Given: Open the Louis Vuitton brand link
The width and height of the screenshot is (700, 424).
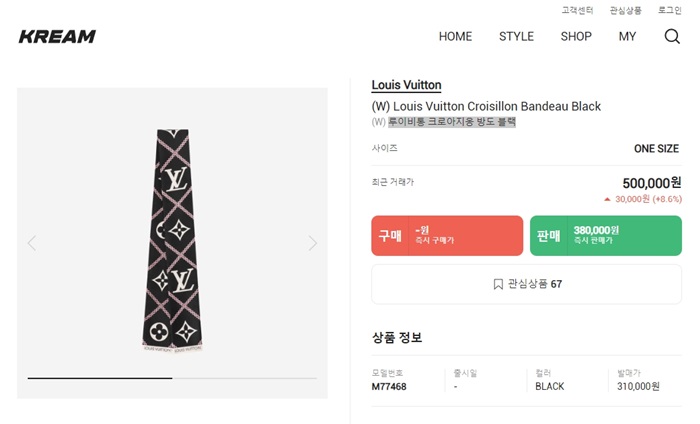Looking at the screenshot, I should [x=406, y=85].
